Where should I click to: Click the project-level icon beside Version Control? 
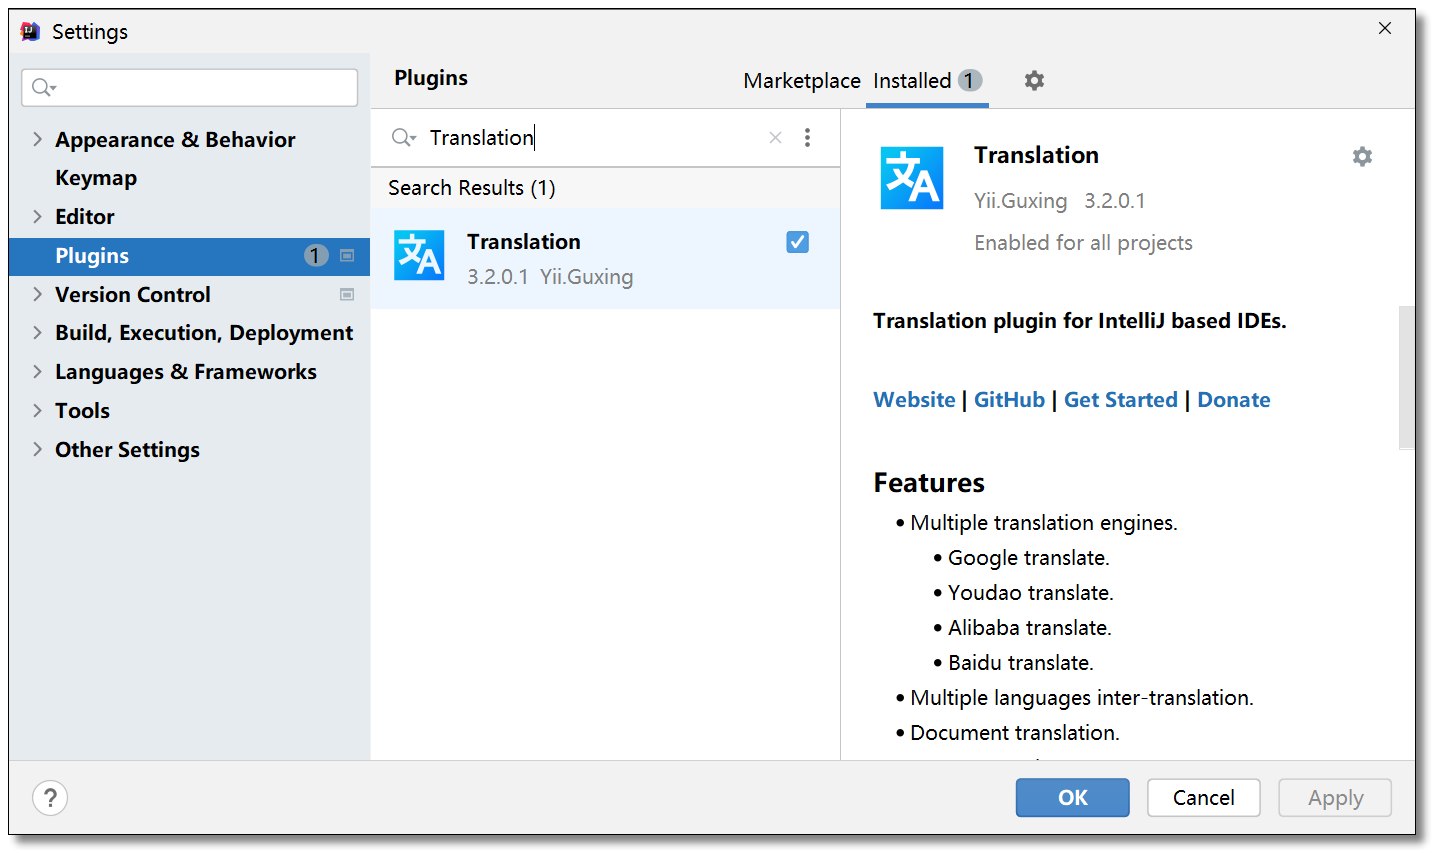click(x=347, y=294)
